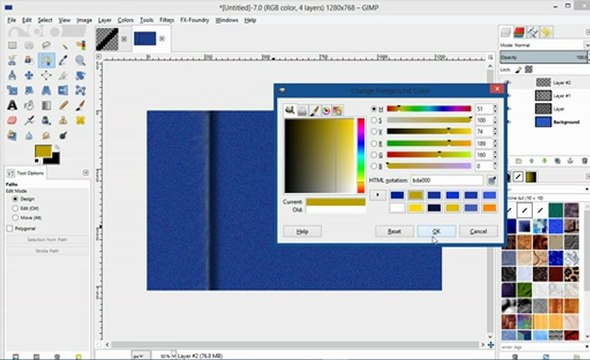Open the zoom percentage dropdown in status bar

tap(173, 355)
